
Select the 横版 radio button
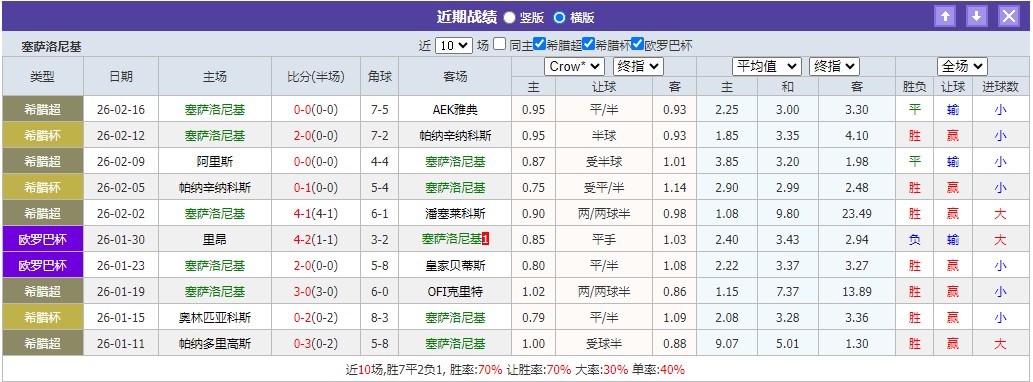pyautogui.click(x=559, y=18)
